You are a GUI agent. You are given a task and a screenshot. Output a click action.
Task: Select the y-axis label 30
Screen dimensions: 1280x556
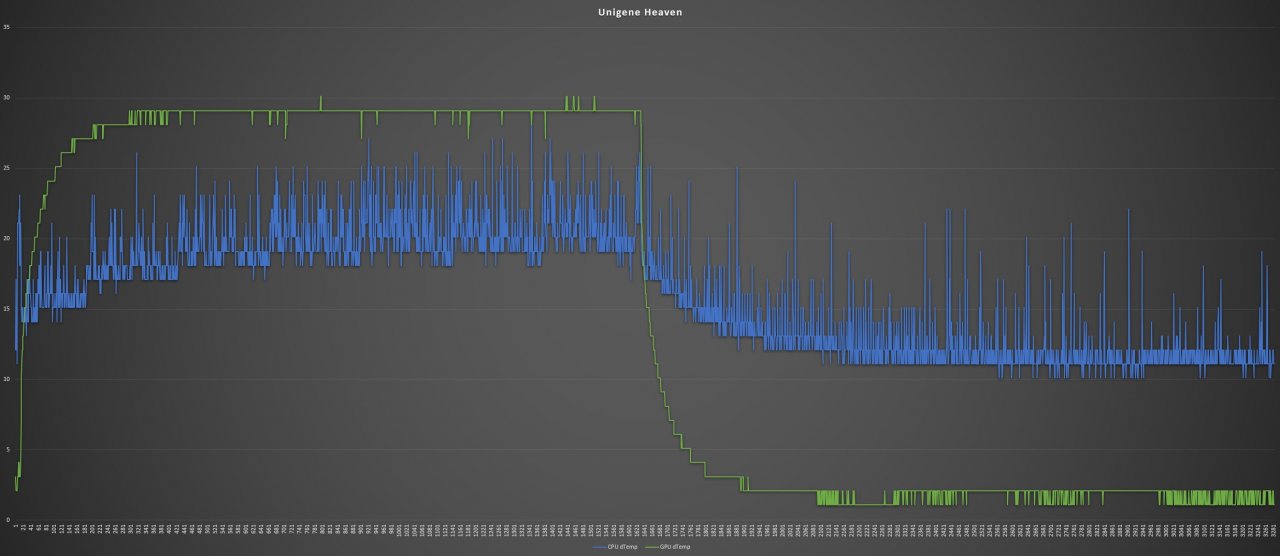pyautogui.click(x=7, y=97)
